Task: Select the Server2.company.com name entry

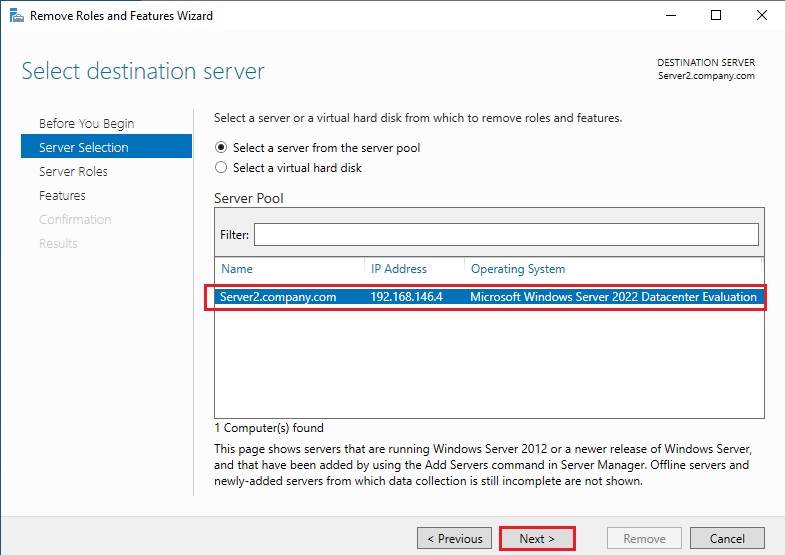Action: tap(279, 297)
